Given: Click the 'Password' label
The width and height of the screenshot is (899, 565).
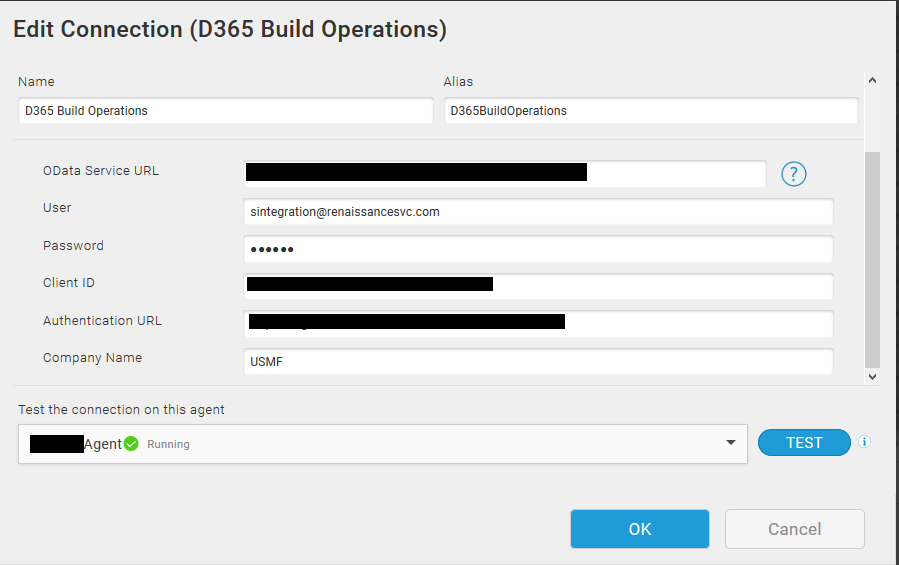Looking at the screenshot, I should pyautogui.click(x=73, y=245).
